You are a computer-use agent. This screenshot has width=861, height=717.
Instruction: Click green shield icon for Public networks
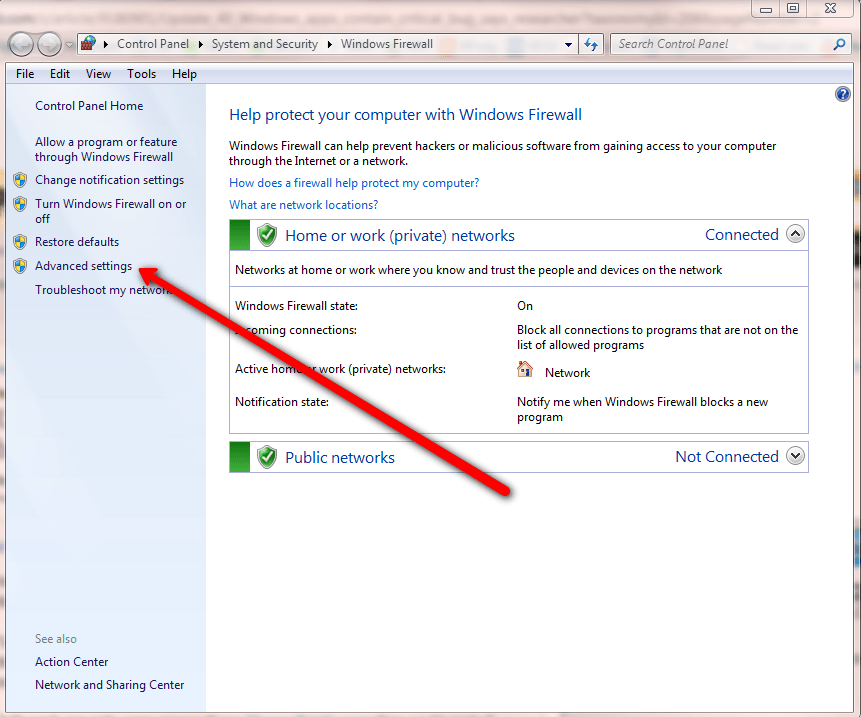click(267, 457)
